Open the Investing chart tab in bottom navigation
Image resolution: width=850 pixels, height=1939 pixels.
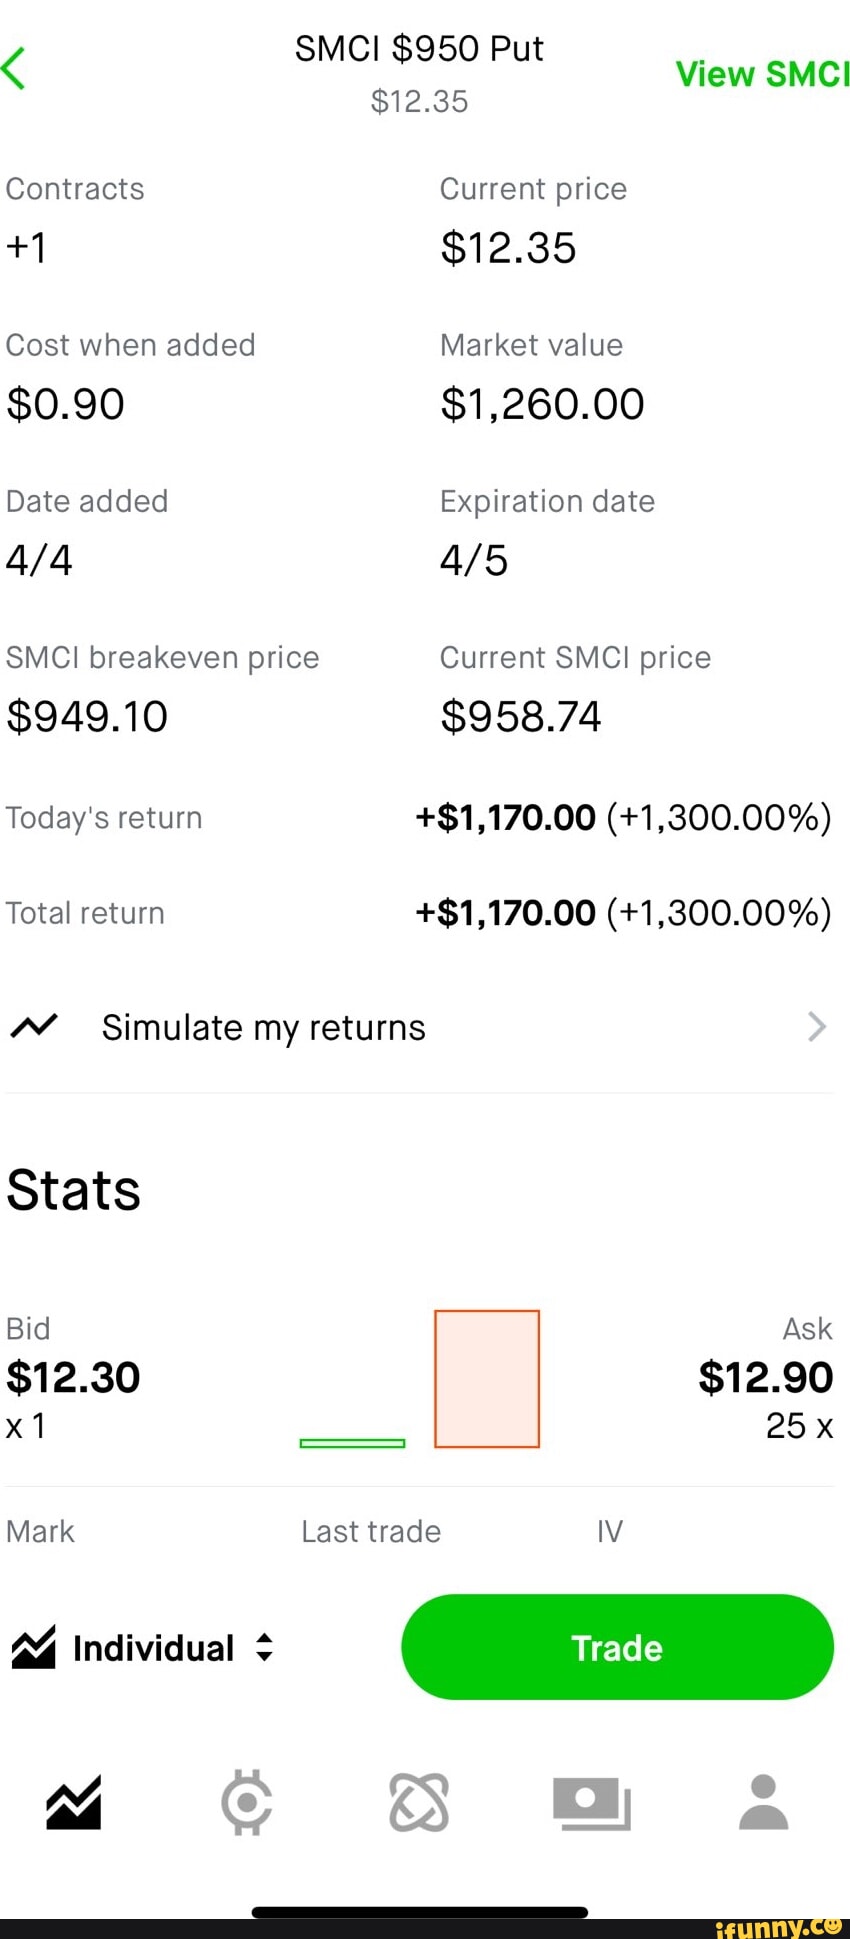pos(73,1802)
